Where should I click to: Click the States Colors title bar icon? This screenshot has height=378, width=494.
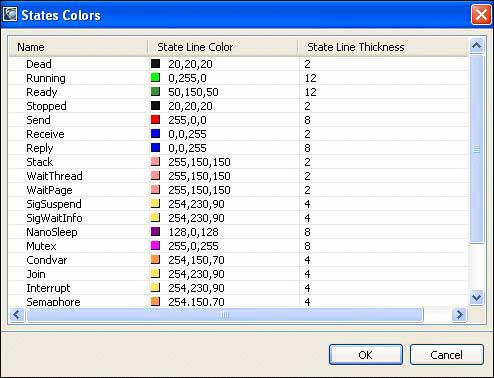coord(10,14)
